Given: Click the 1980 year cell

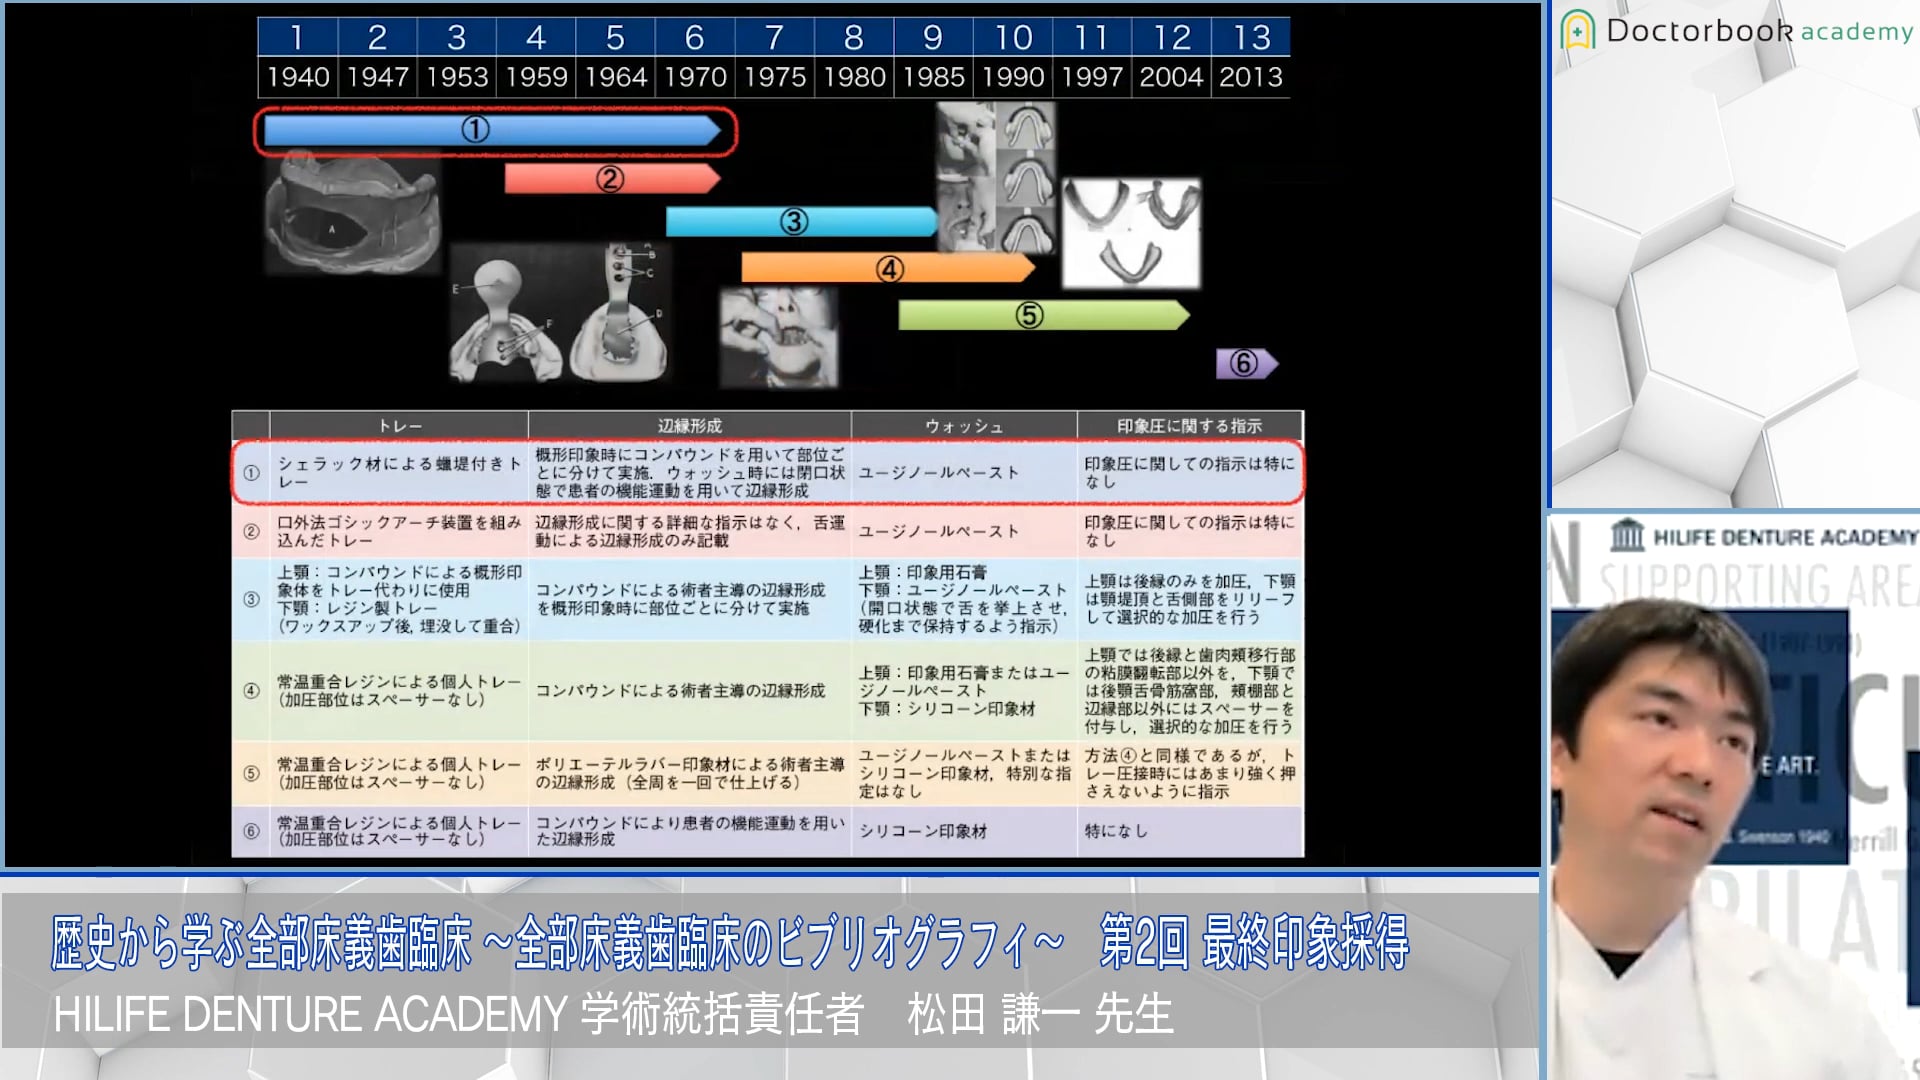Looking at the screenshot, I should (x=853, y=77).
